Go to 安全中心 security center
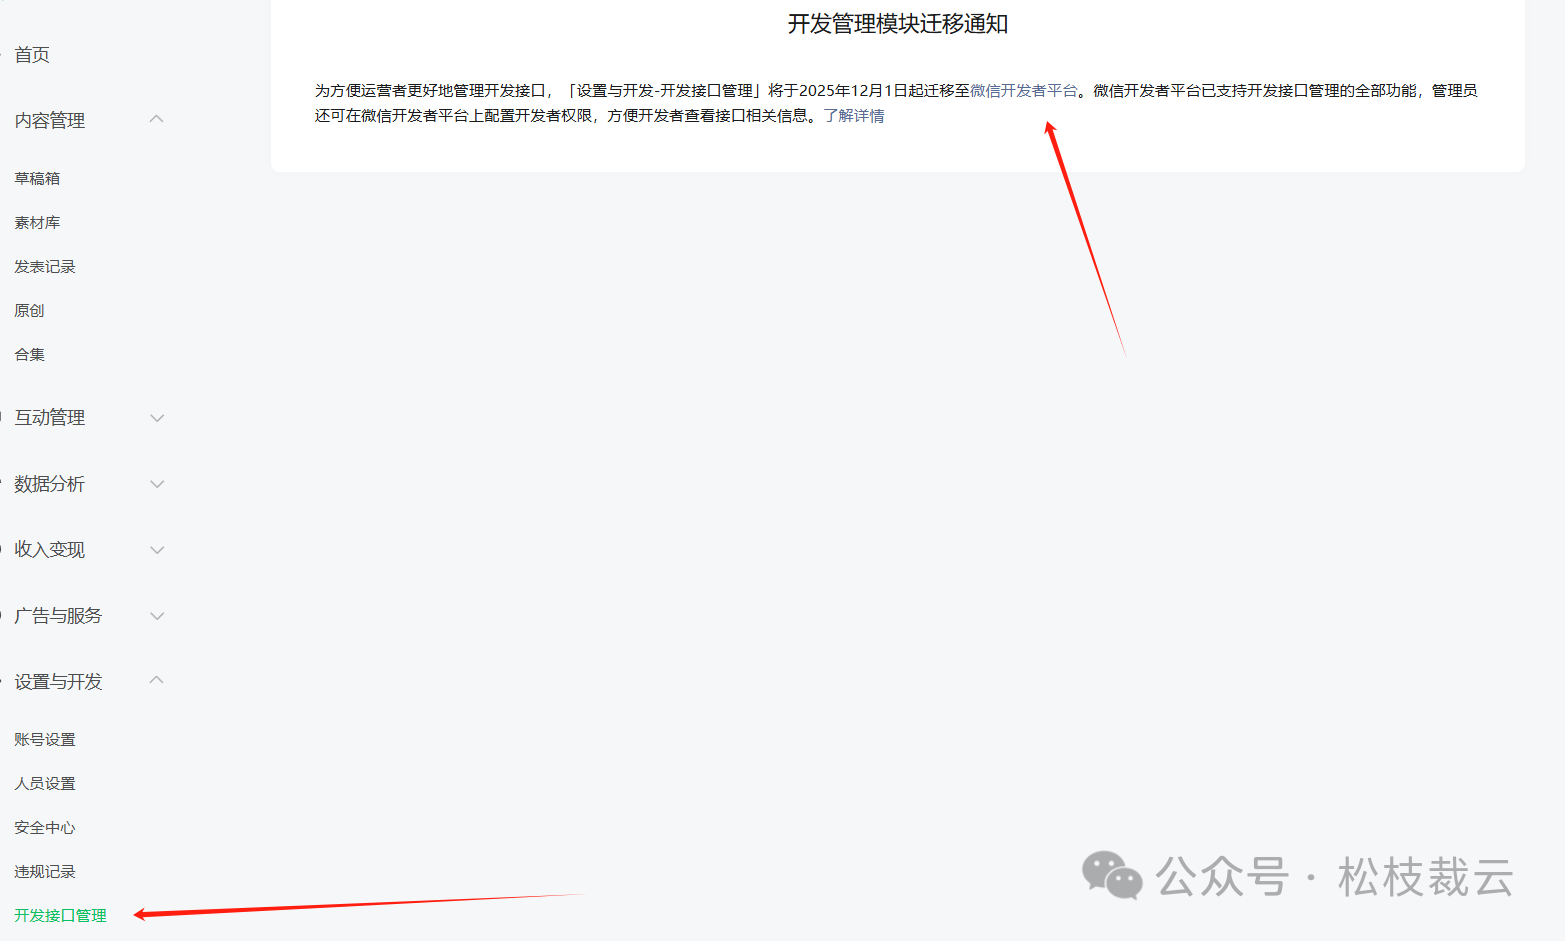1565x941 pixels. pos(45,827)
